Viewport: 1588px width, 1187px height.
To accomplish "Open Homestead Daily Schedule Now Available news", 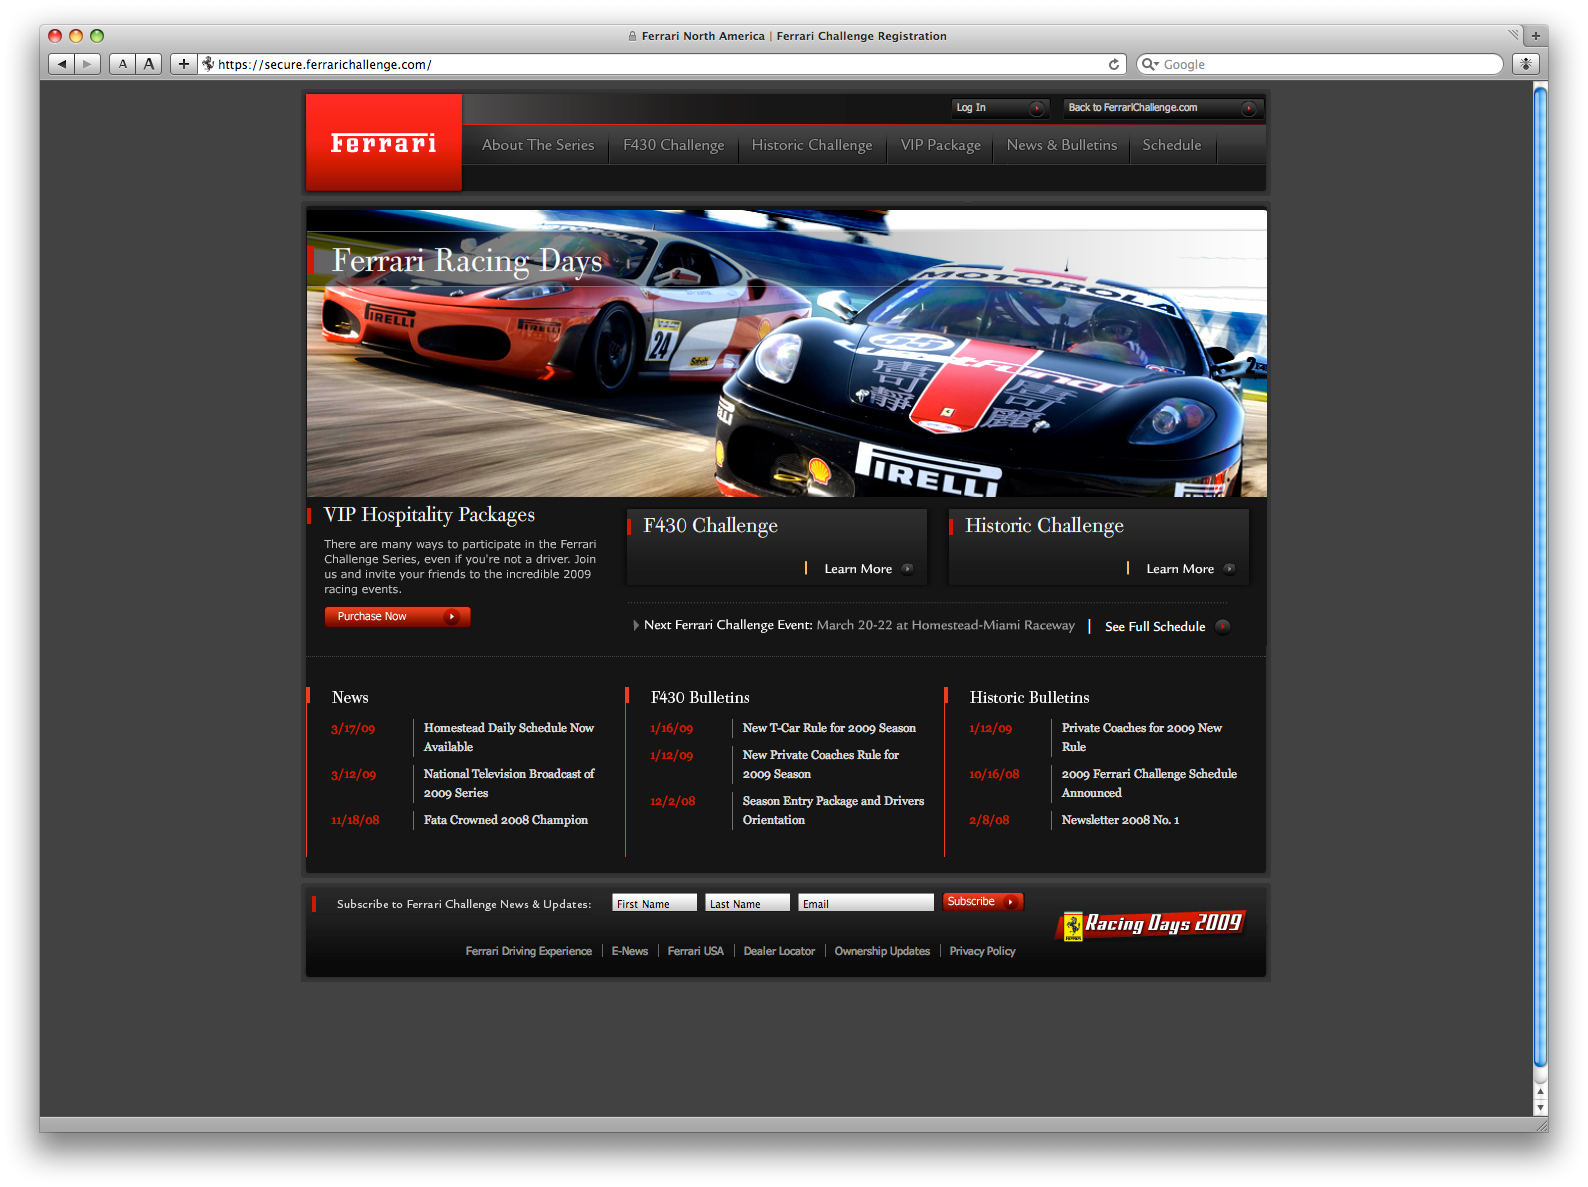I will tap(509, 738).
